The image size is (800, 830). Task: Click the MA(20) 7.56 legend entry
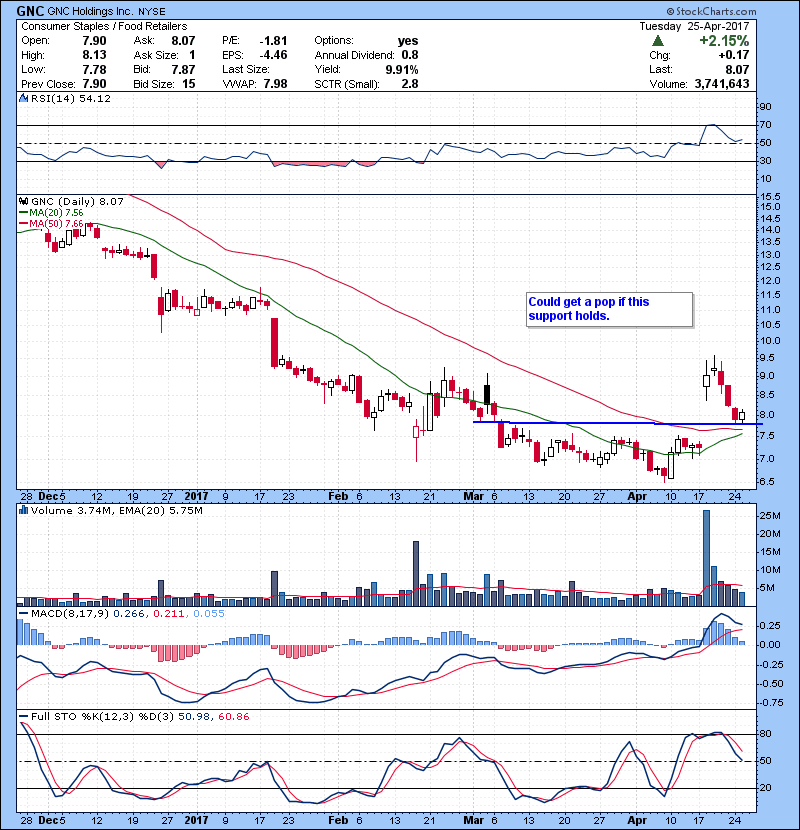click(x=51, y=213)
